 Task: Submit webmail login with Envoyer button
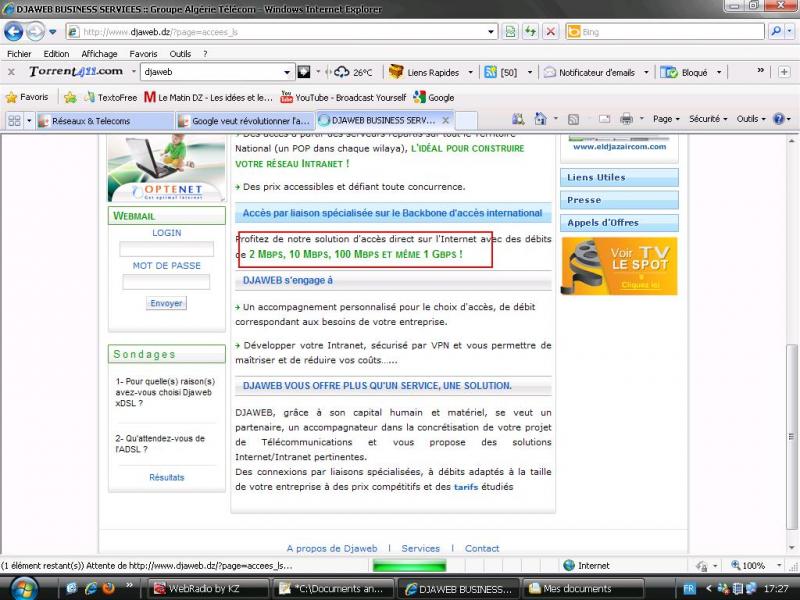click(166, 303)
